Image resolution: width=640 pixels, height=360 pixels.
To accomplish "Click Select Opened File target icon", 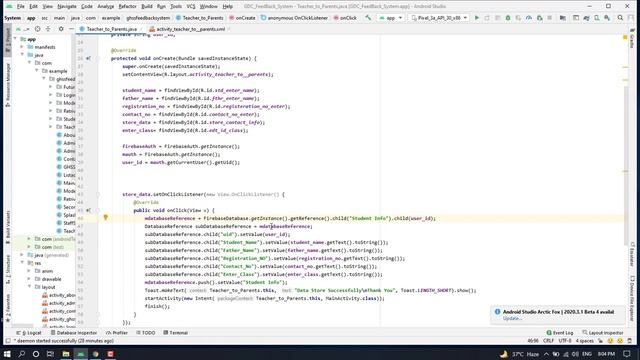I will pyautogui.click(x=38, y=29).
